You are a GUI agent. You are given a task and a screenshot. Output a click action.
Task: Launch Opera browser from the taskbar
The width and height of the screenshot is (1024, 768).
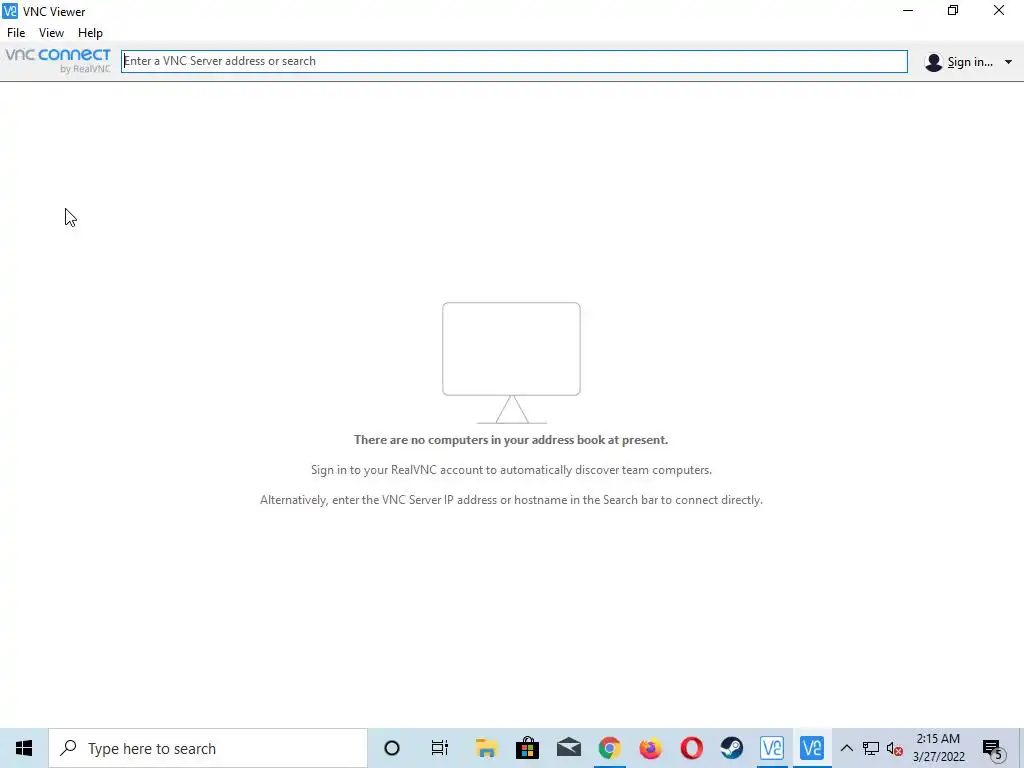click(692, 748)
